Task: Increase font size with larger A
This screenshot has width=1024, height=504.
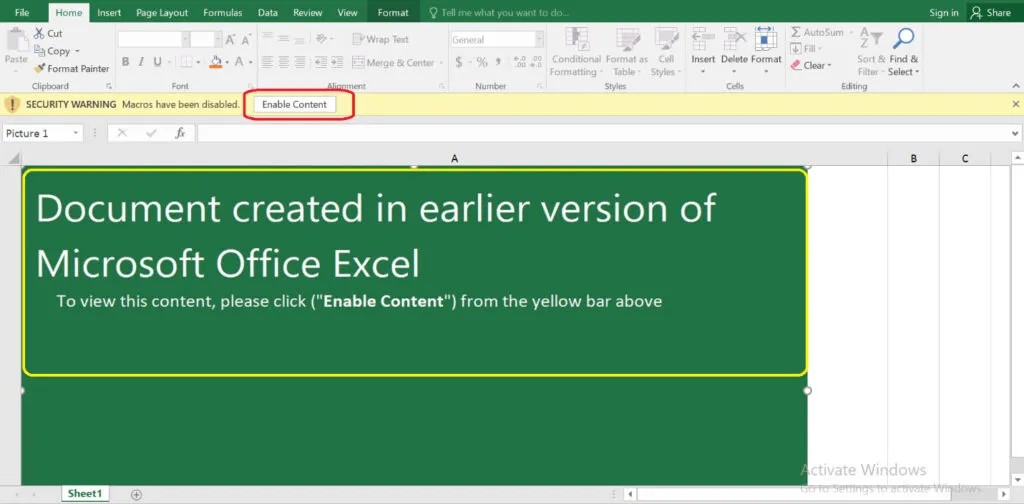Action: pyautogui.click(x=231, y=40)
